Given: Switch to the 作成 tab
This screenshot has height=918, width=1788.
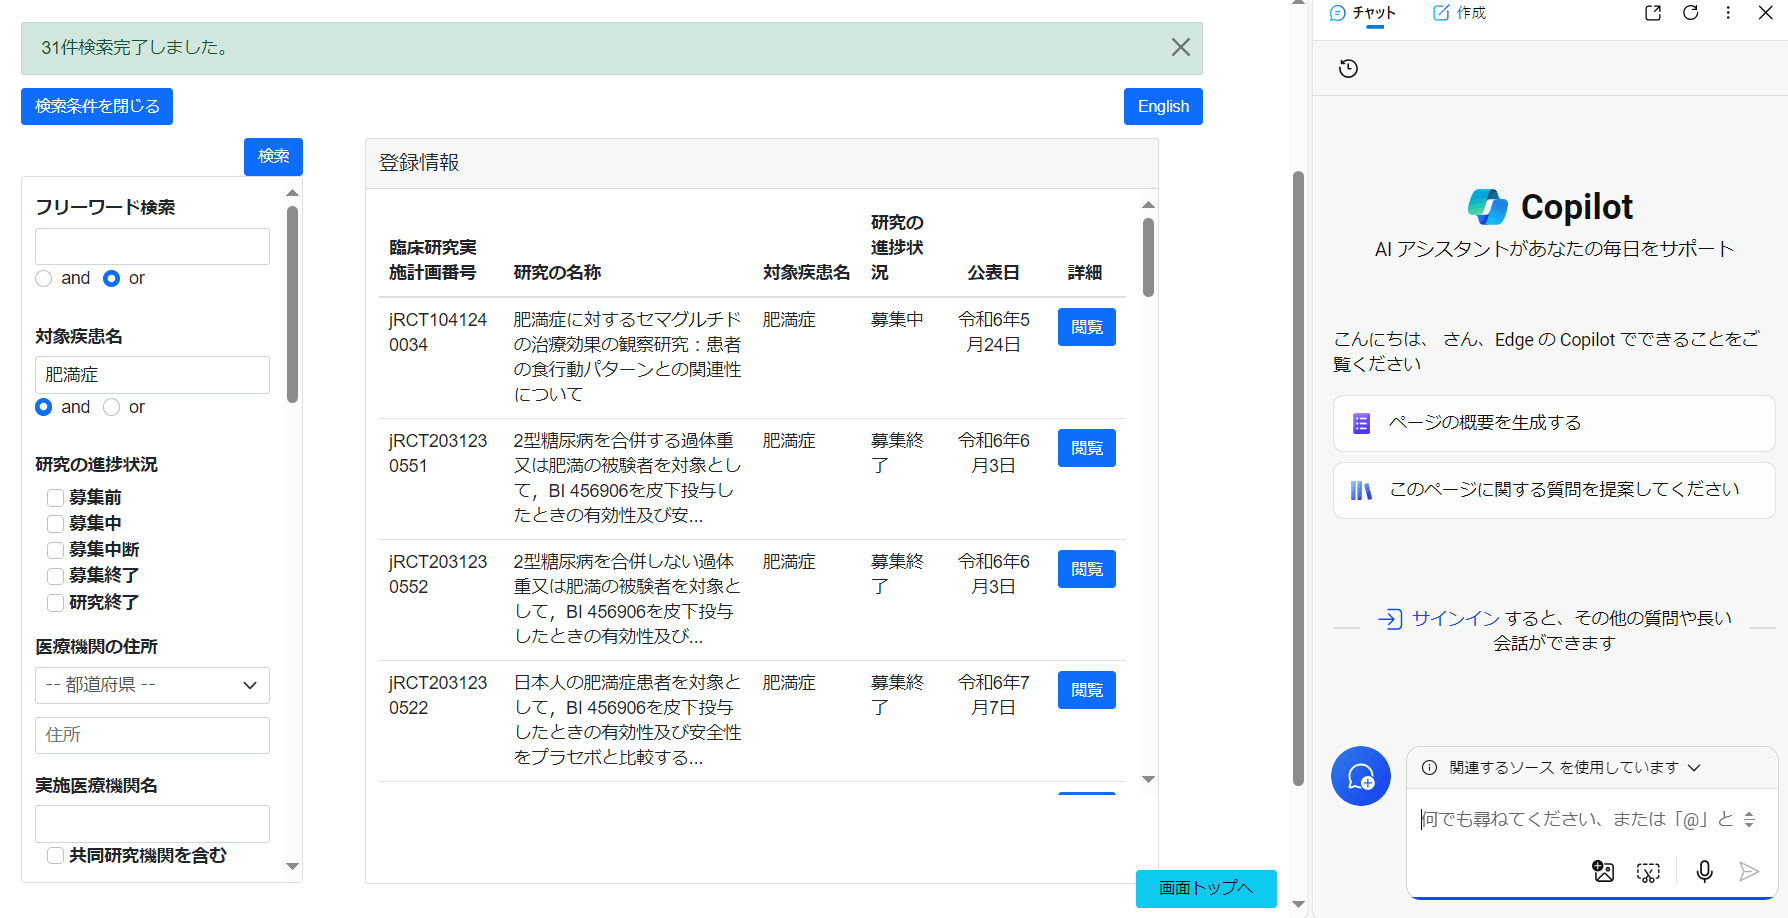Looking at the screenshot, I should [1460, 13].
